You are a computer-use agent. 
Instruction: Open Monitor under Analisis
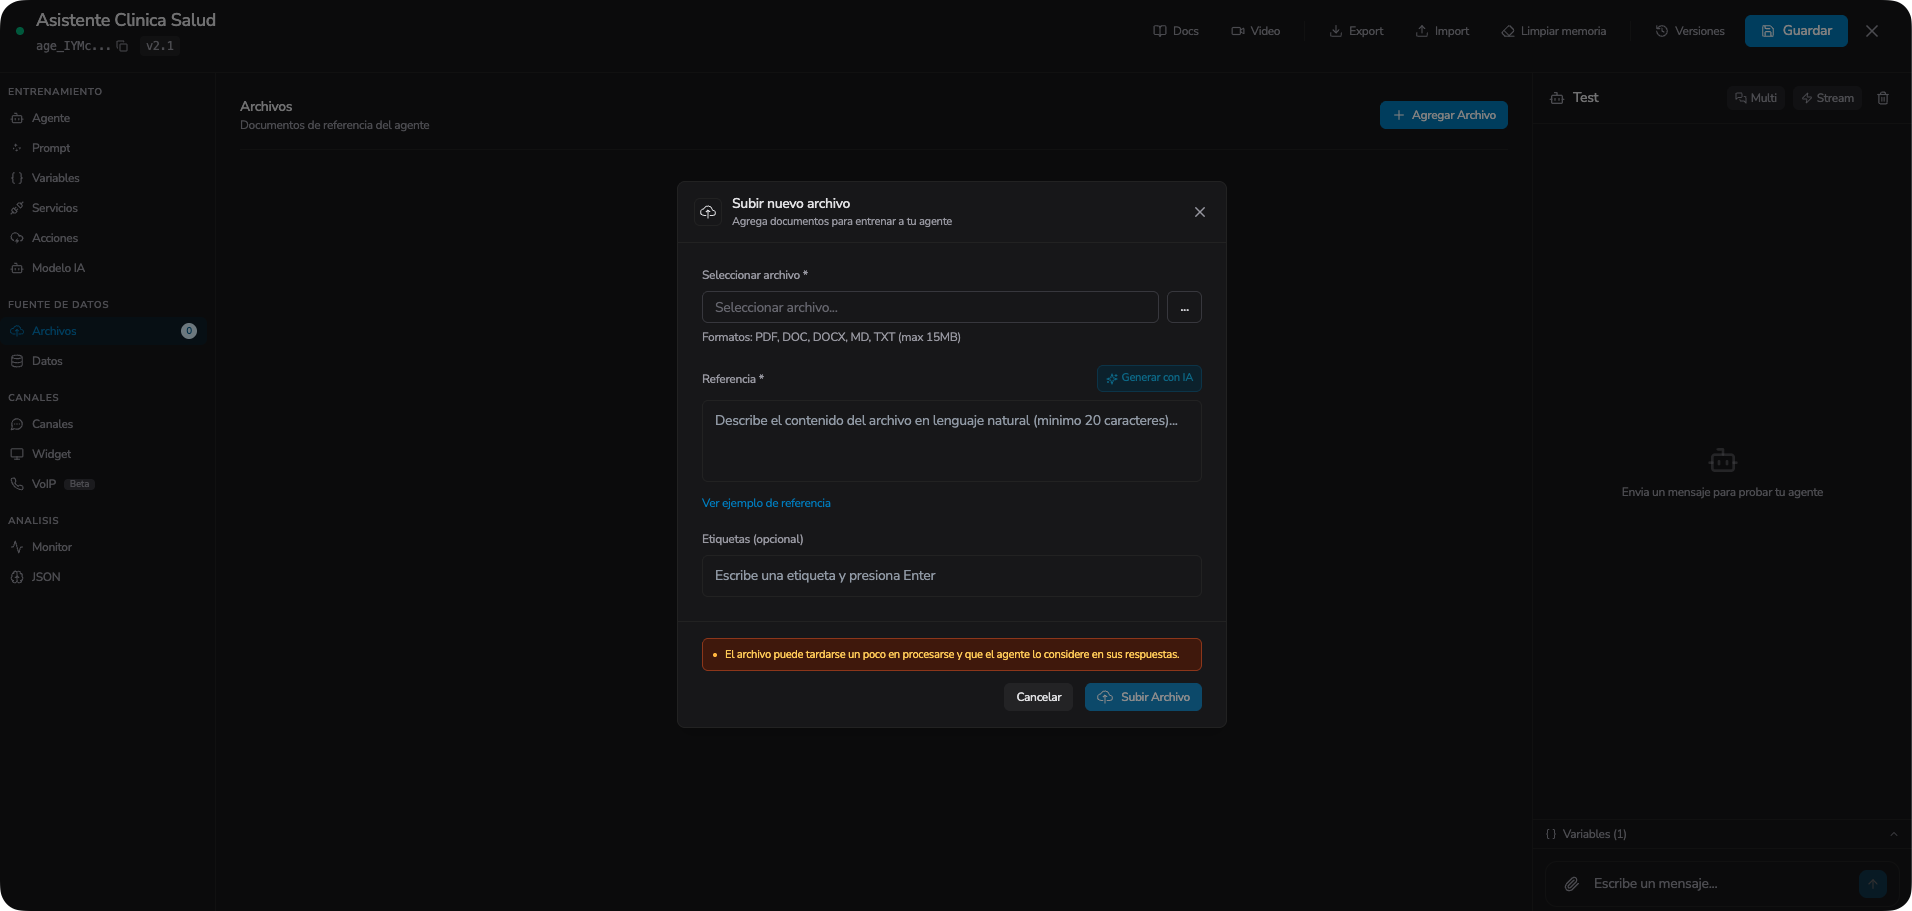click(x=104, y=547)
